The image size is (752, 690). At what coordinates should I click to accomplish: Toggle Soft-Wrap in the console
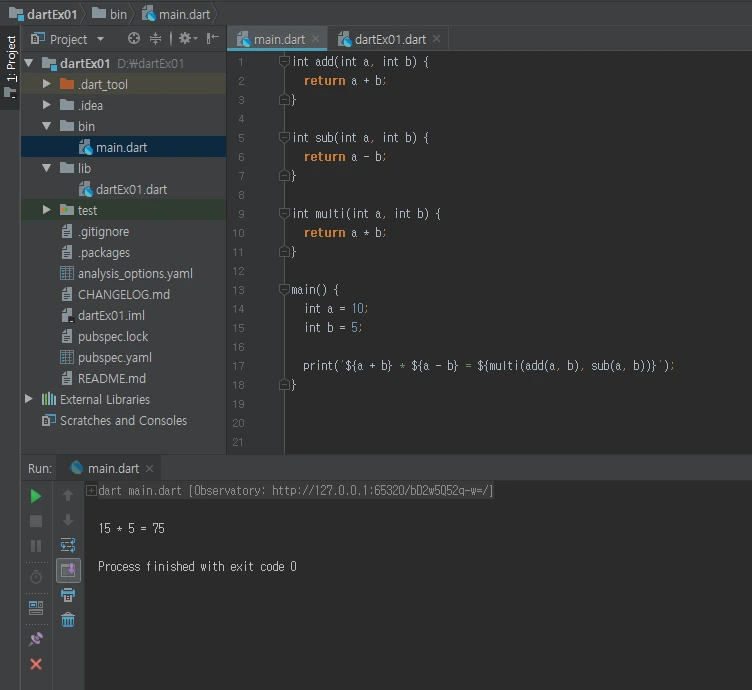pos(68,545)
